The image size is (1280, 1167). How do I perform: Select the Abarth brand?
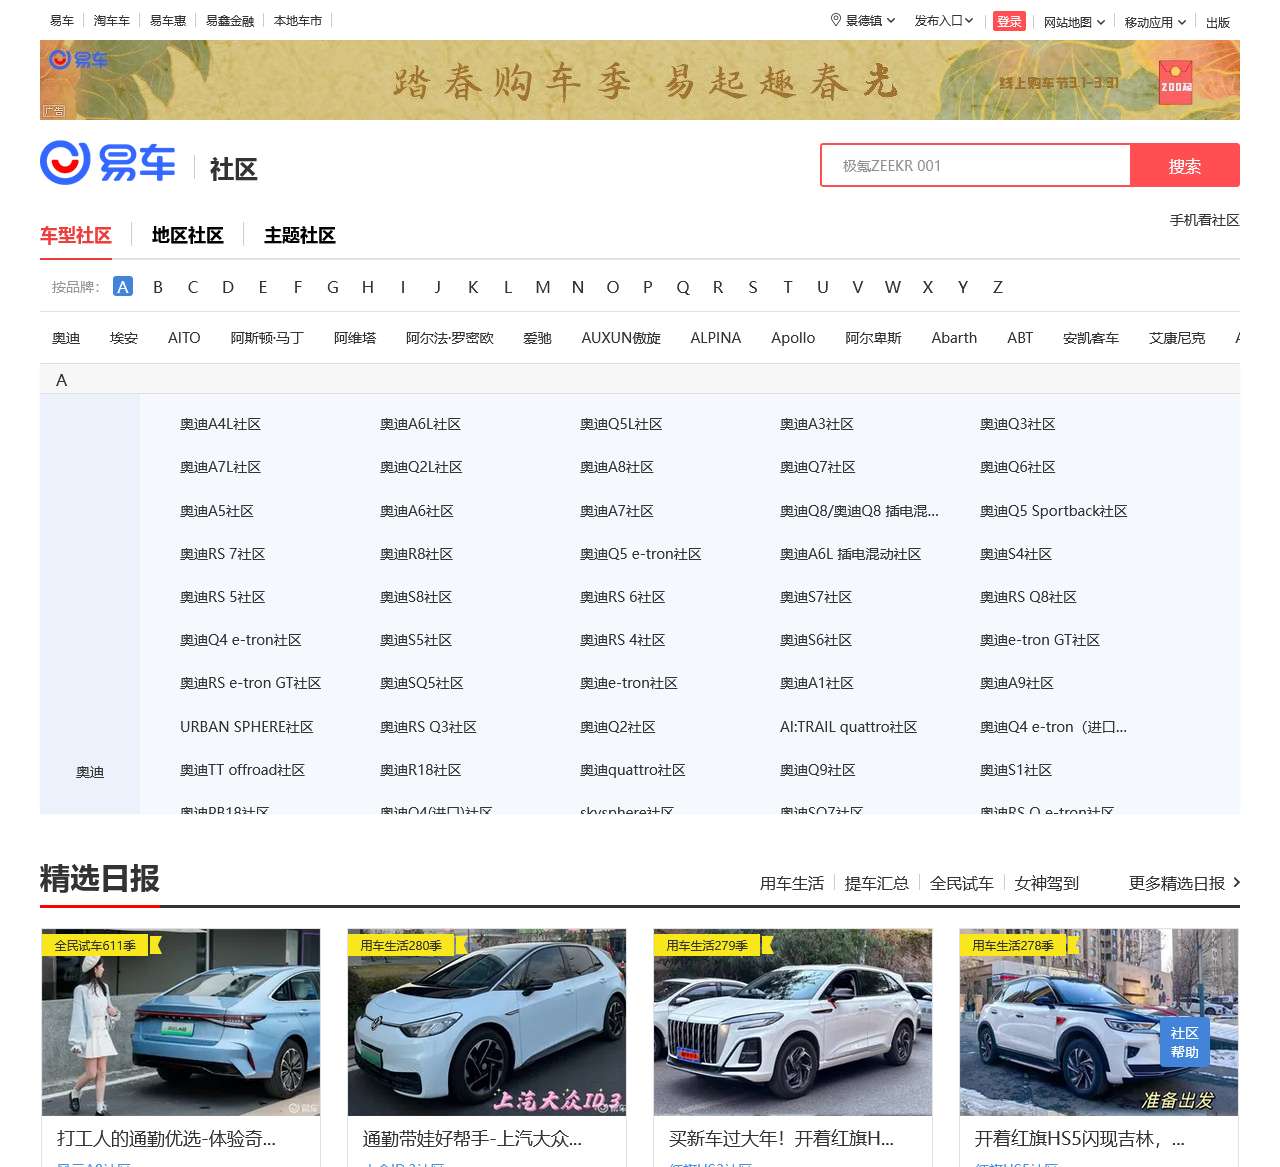(x=954, y=338)
